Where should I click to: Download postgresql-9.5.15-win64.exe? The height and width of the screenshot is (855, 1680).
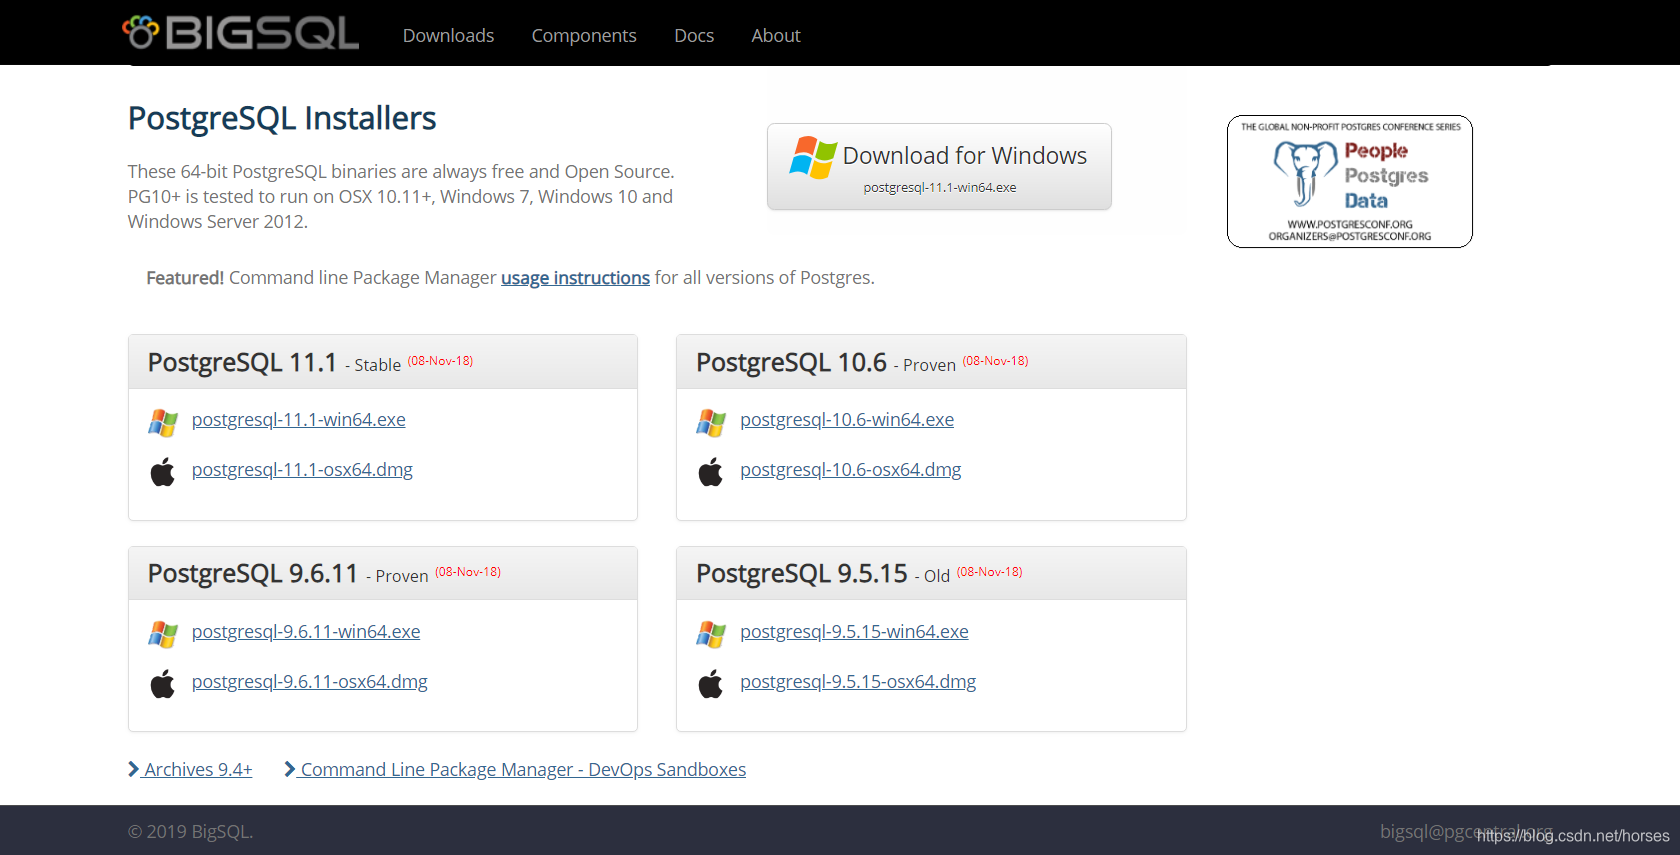click(x=854, y=632)
